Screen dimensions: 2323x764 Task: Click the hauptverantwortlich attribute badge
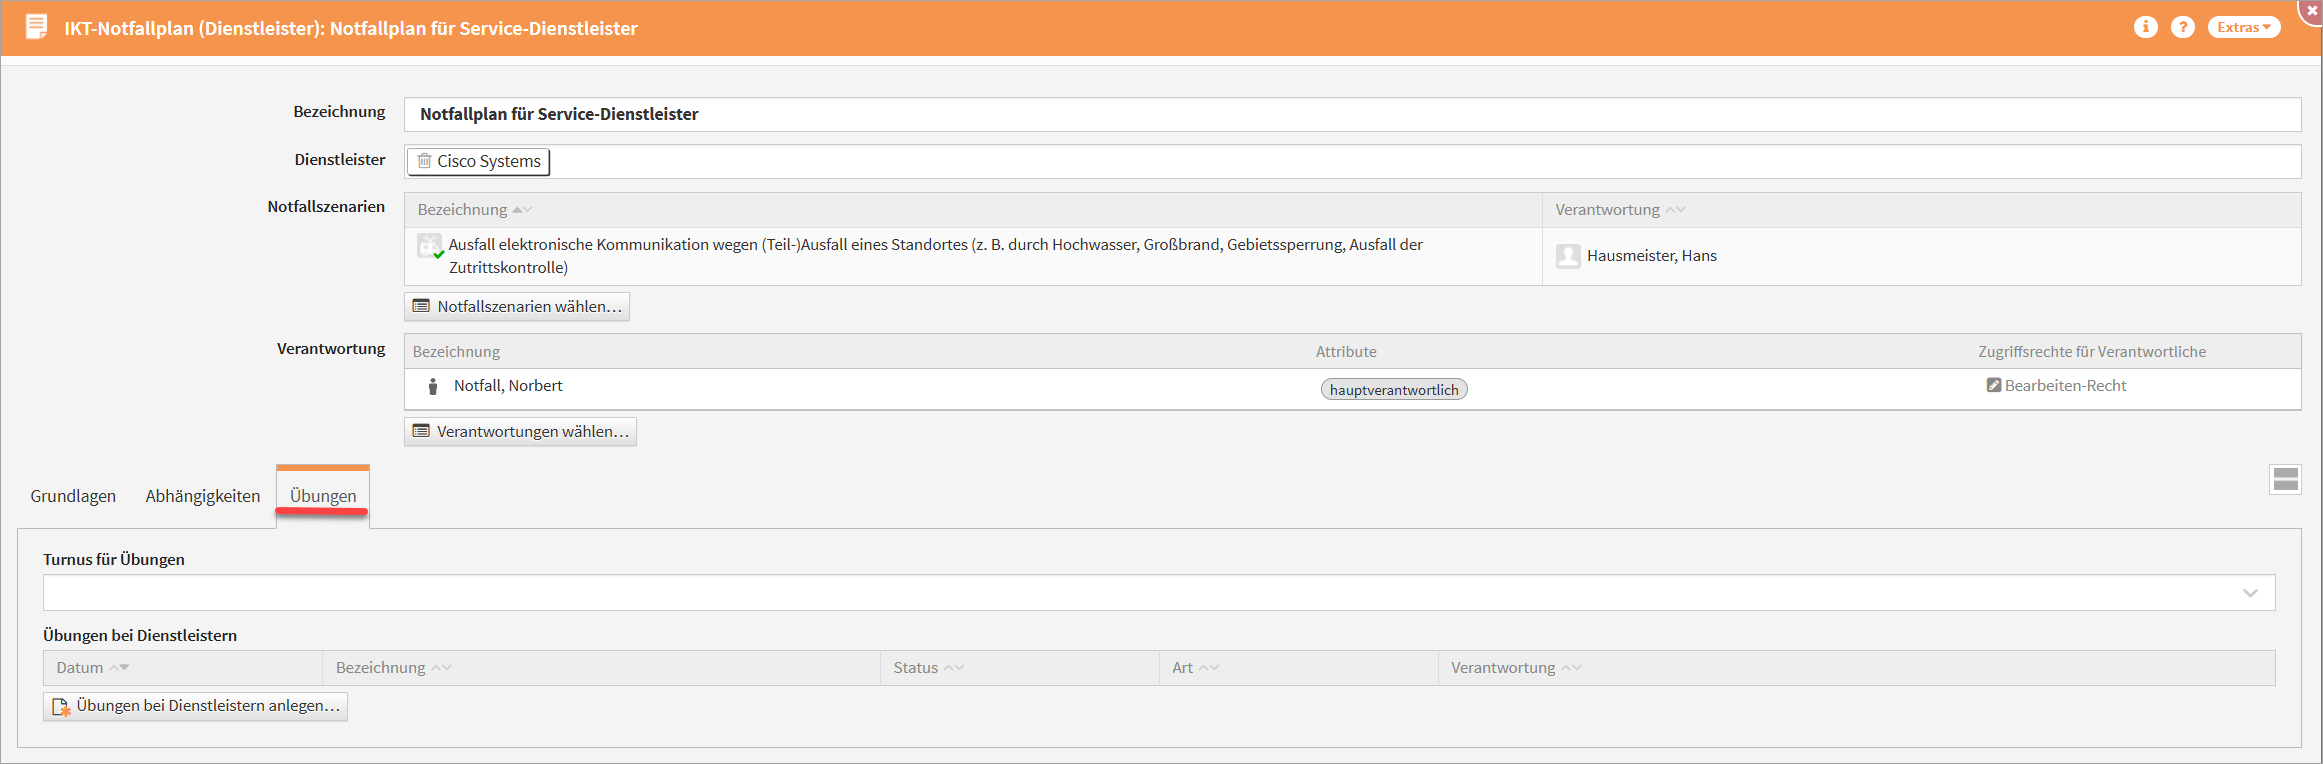coord(1394,390)
